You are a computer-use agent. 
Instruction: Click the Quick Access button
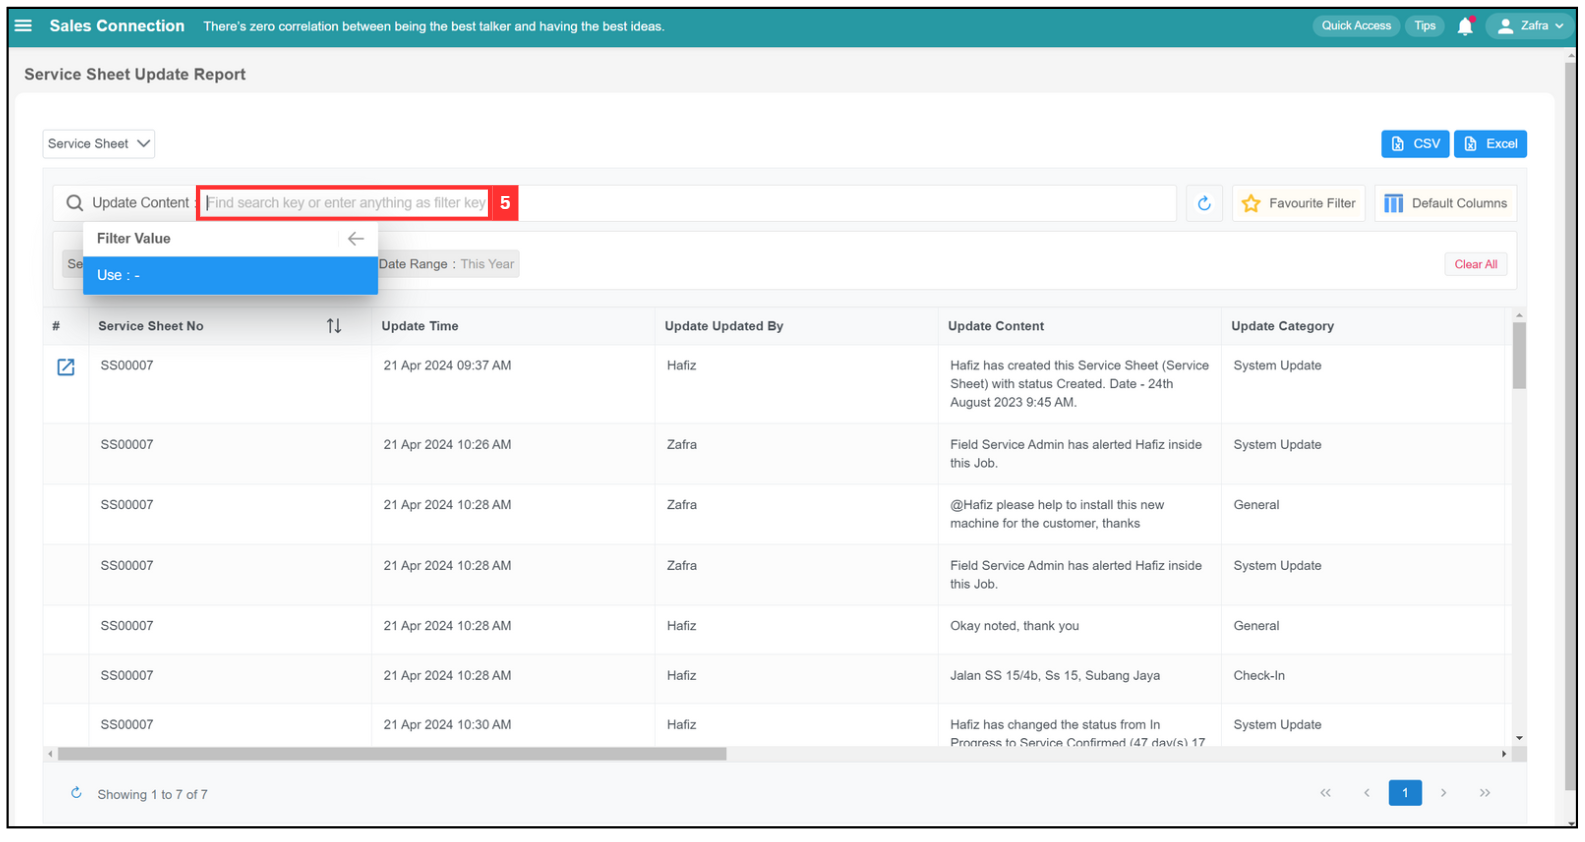coord(1356,26)
